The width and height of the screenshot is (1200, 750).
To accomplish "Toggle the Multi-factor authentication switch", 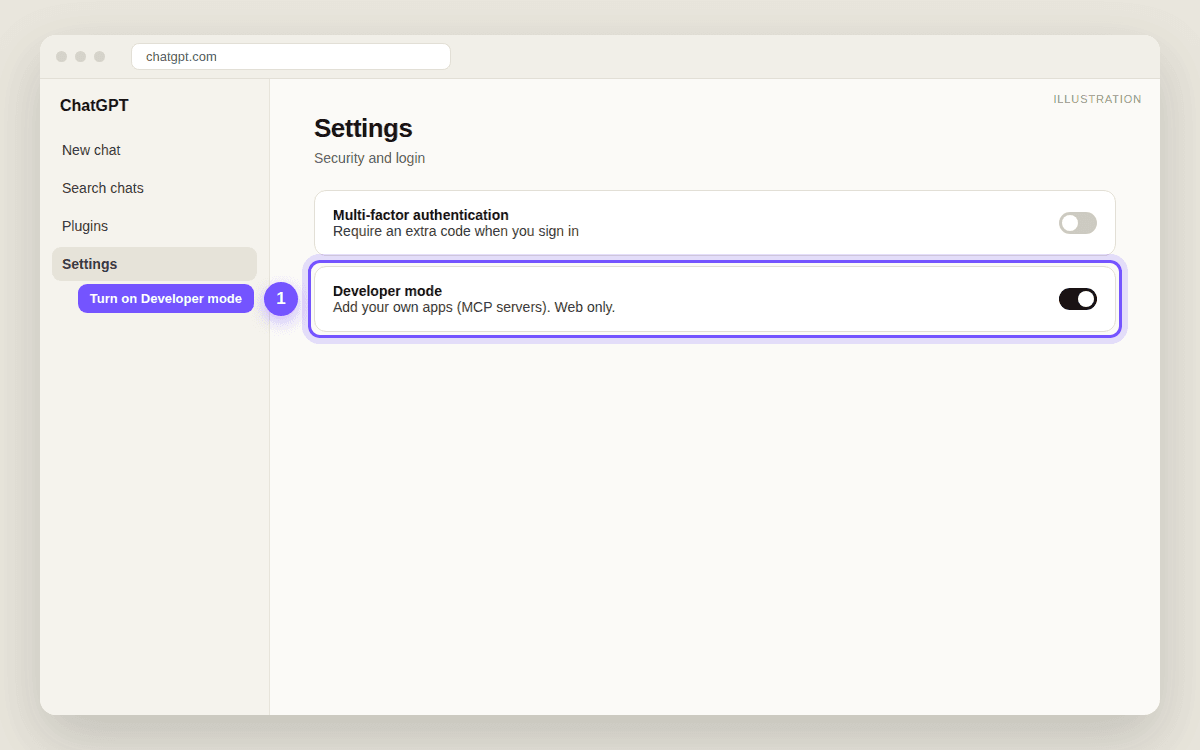I will 1078,223.
